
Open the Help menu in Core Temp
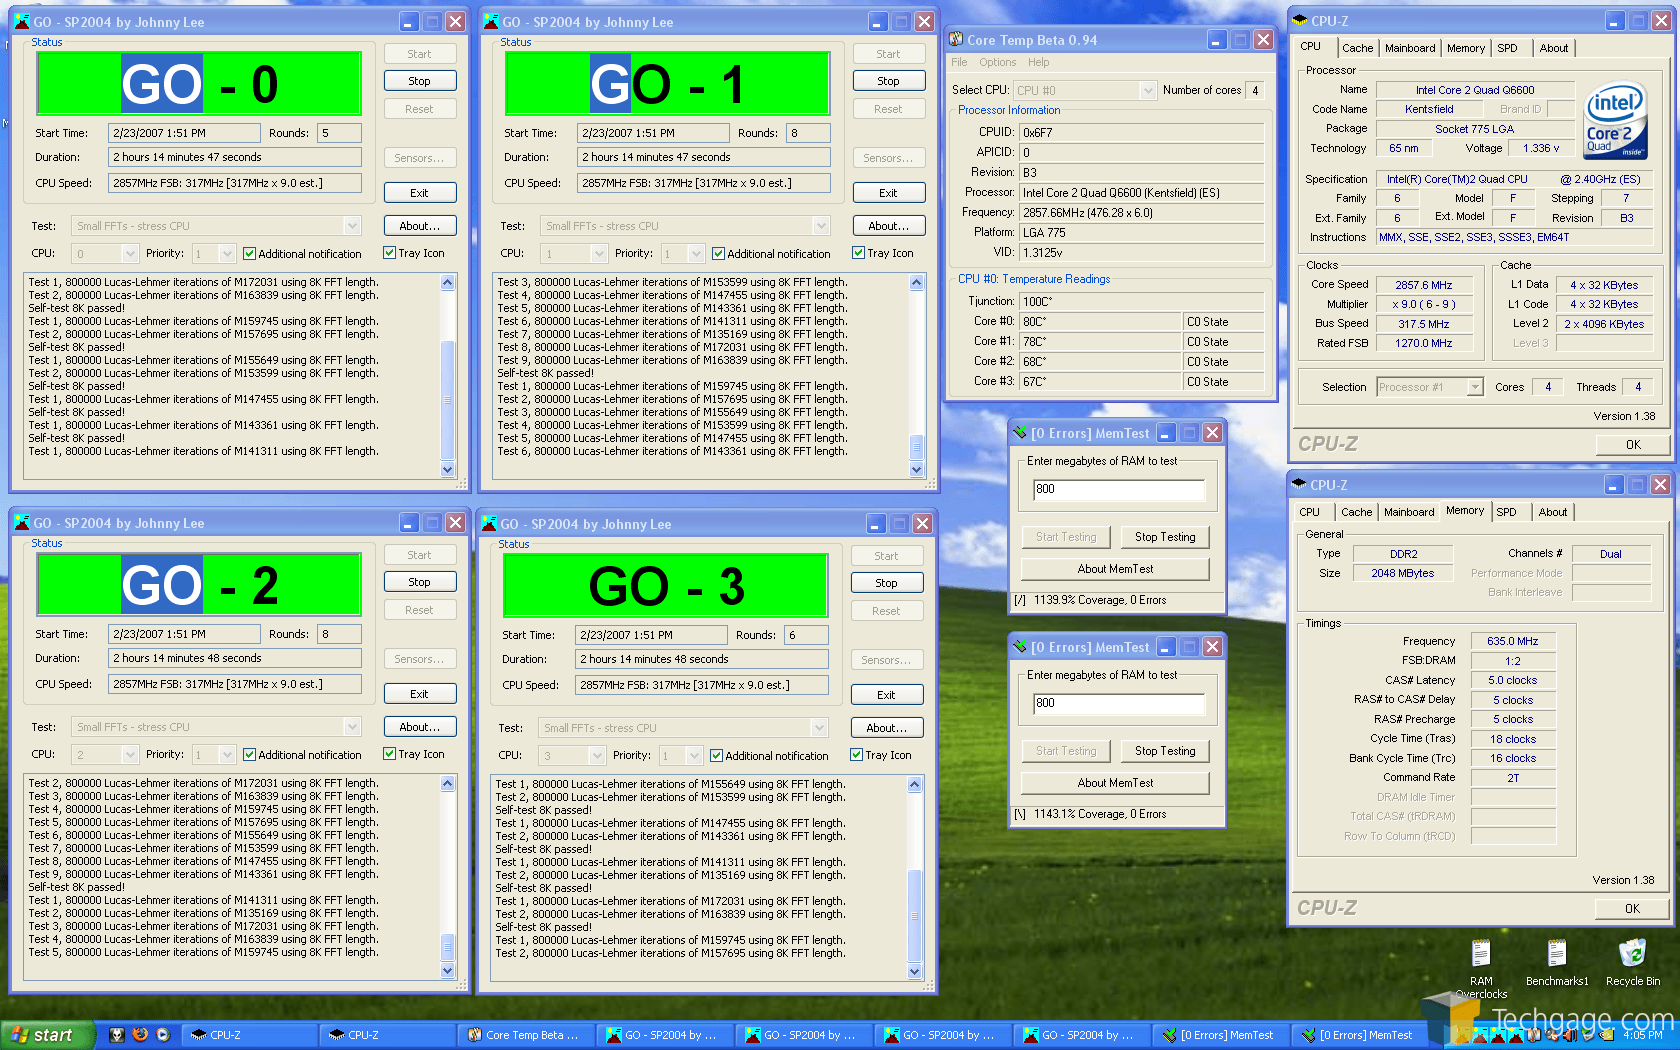click(1038, 62)
